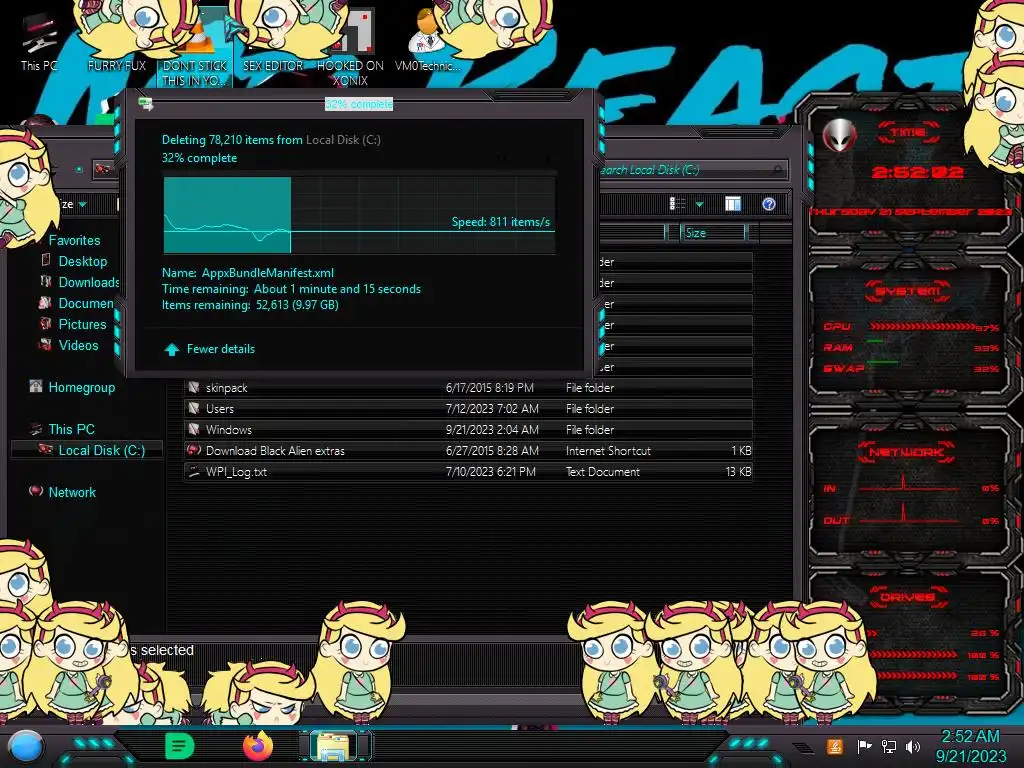1024x768 pixels.
Task: Select the DONT STICK THIS IN YO... VLC shortcut
Action: click(195, 47)
